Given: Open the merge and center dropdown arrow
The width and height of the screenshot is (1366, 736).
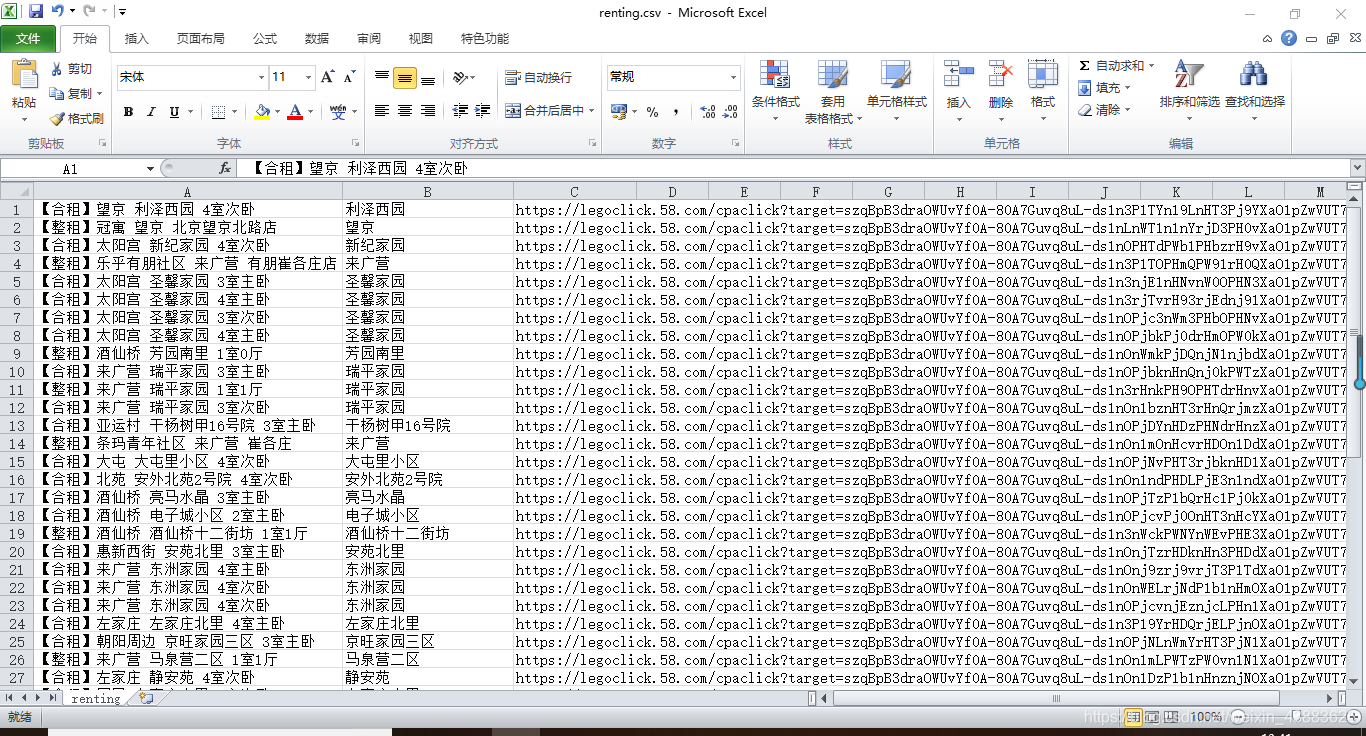Looking at the screenshot, I should point(591,111).
